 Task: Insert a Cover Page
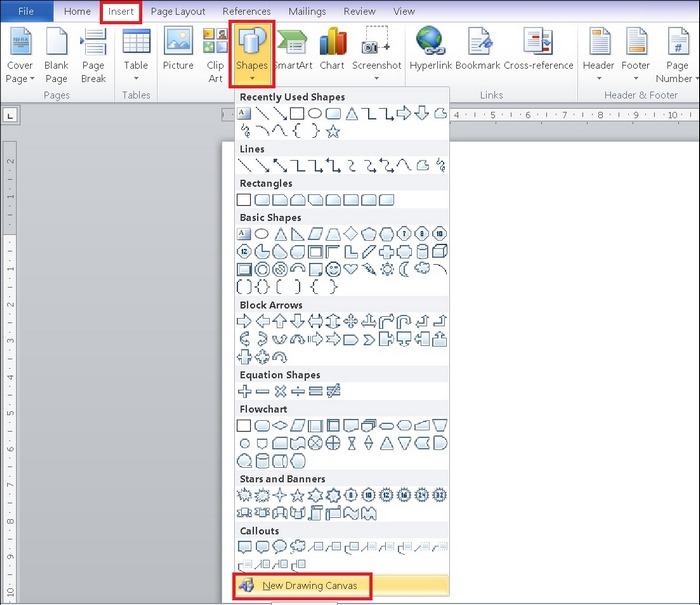click(20, 55)
